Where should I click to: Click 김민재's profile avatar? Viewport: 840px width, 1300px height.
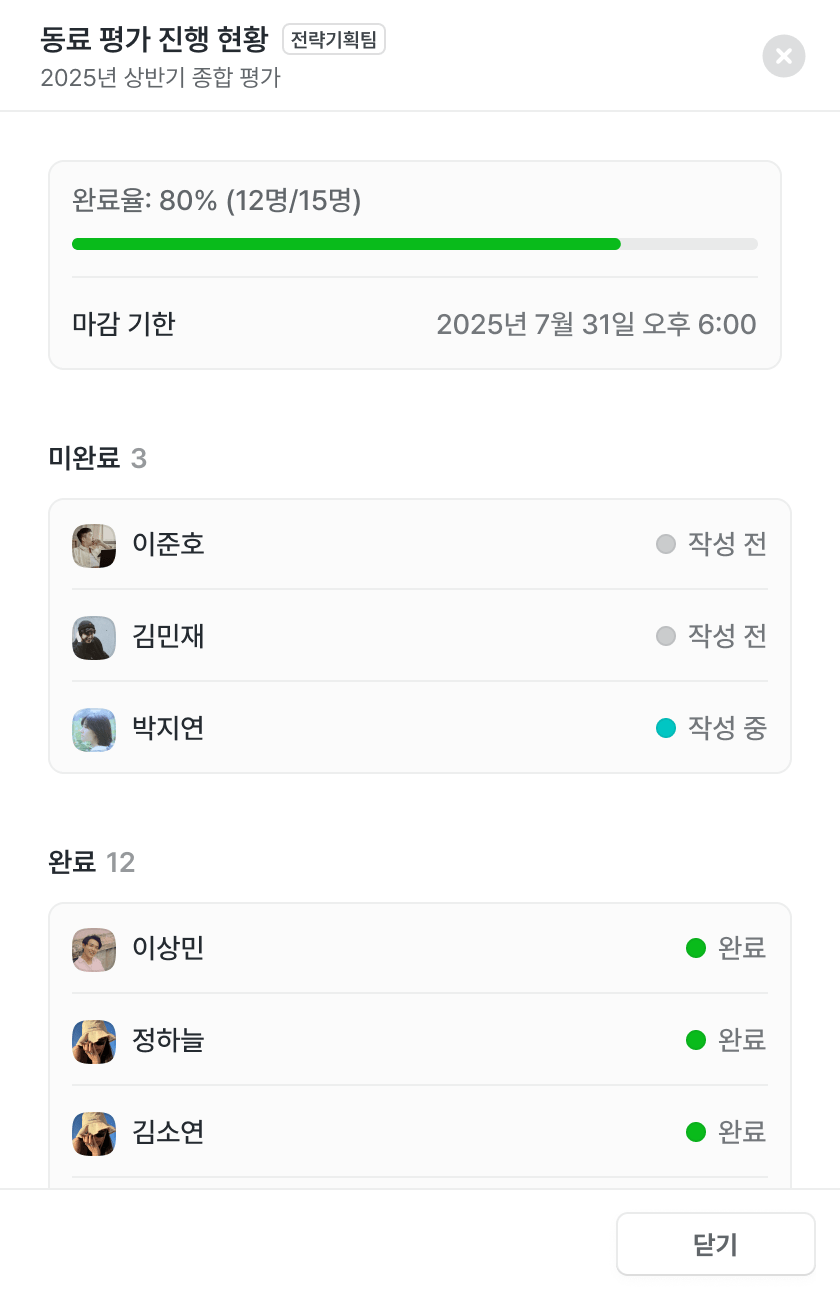pos(94,637)
